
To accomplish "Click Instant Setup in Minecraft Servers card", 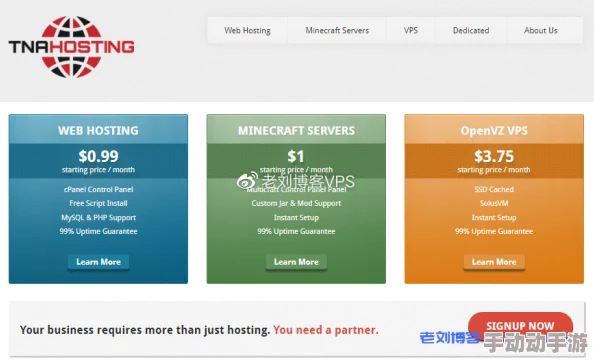I will (x=296, y=217).
